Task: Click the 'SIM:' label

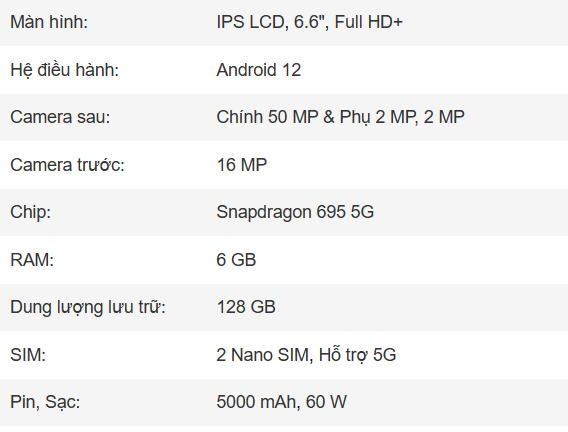Action: tap(28, 355)
